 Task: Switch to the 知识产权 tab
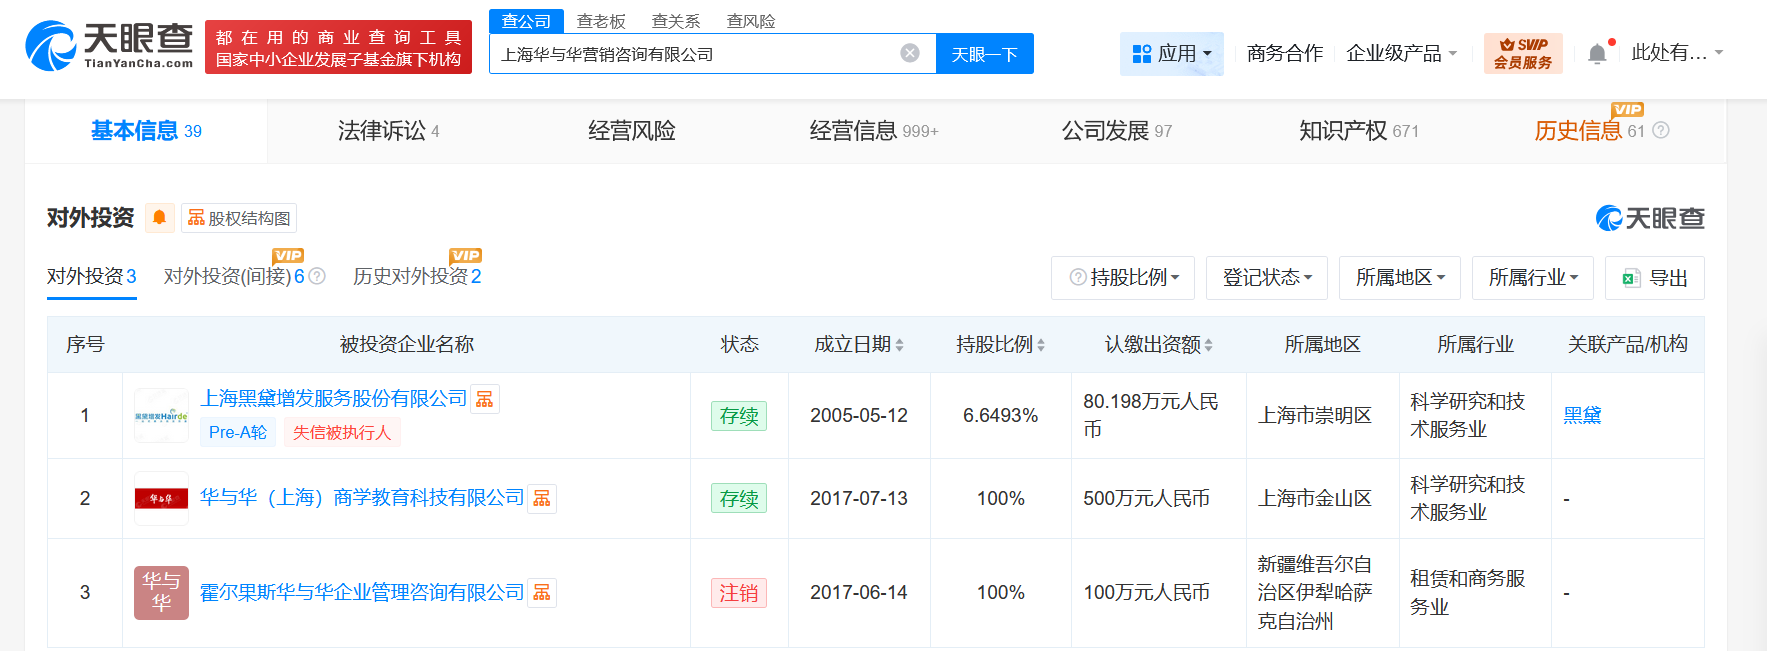[1358, 131]
